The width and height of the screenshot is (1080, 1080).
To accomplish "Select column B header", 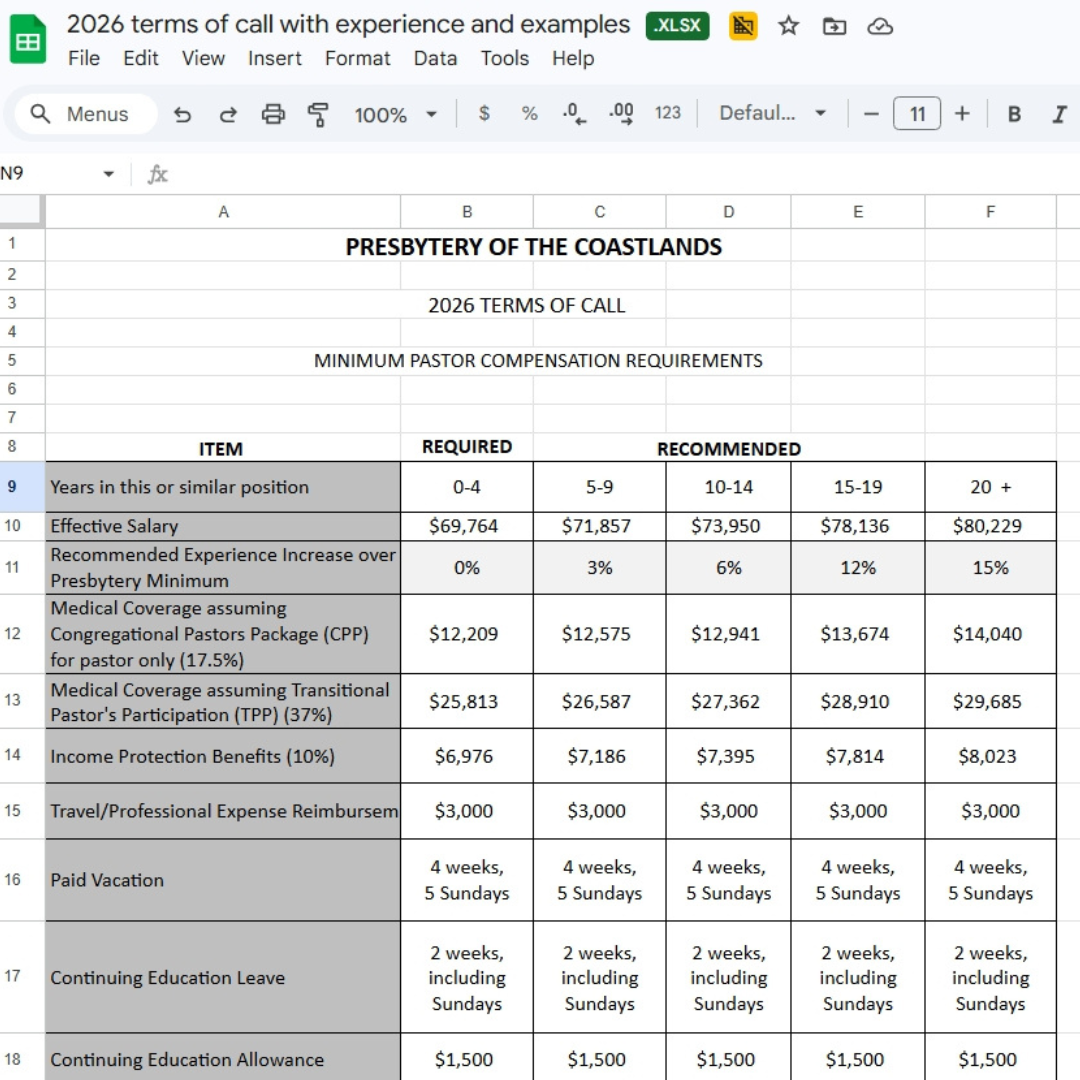I will 467,211.
